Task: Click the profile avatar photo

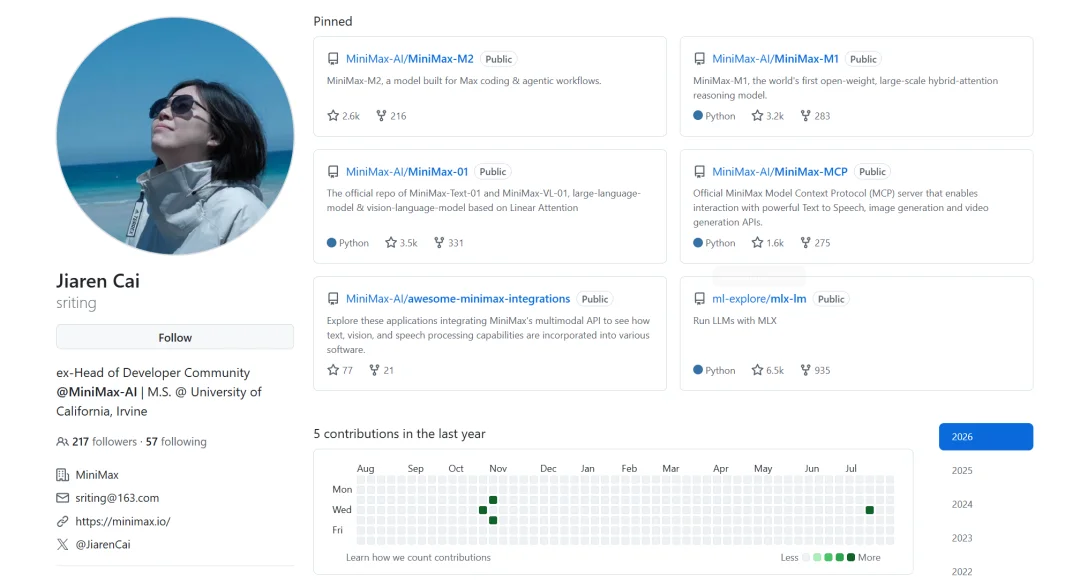Action: click(x=175, y=136)
